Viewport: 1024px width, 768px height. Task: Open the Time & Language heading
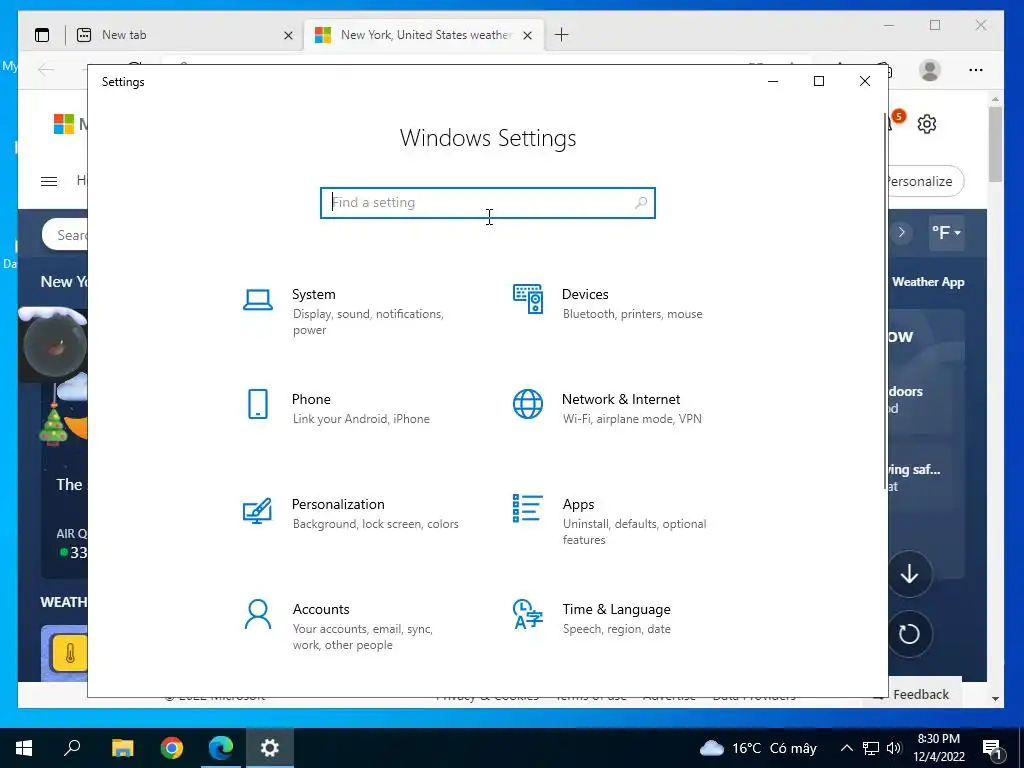click(616, 609)
